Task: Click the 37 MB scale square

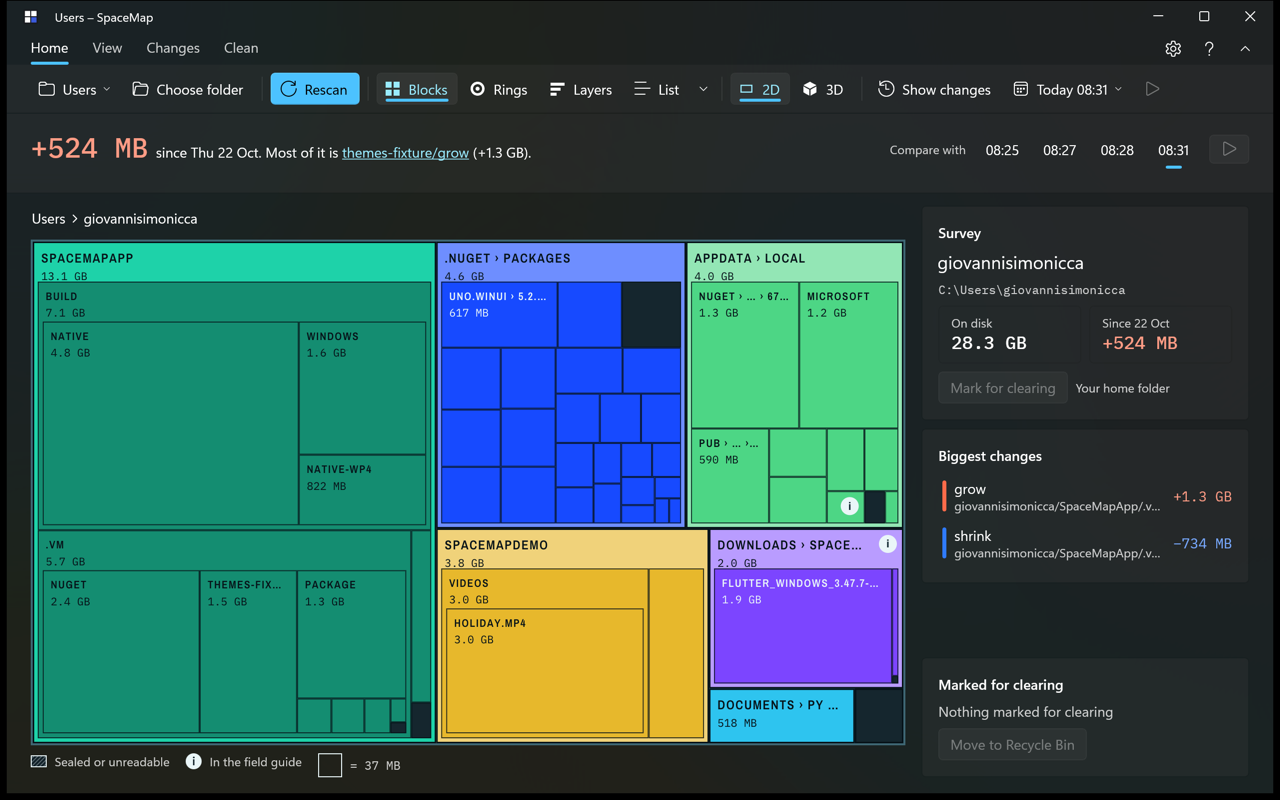Action: click(330, 765)
